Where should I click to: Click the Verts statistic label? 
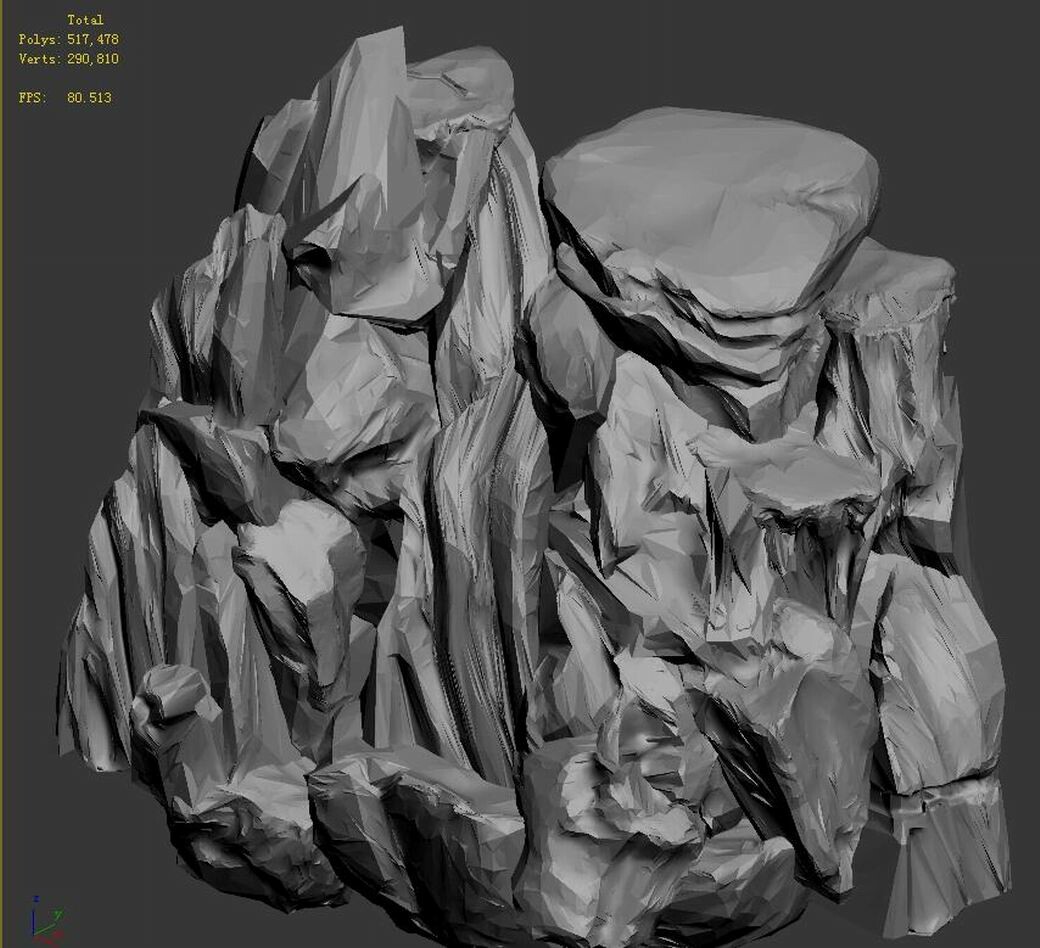click(39, 57)
